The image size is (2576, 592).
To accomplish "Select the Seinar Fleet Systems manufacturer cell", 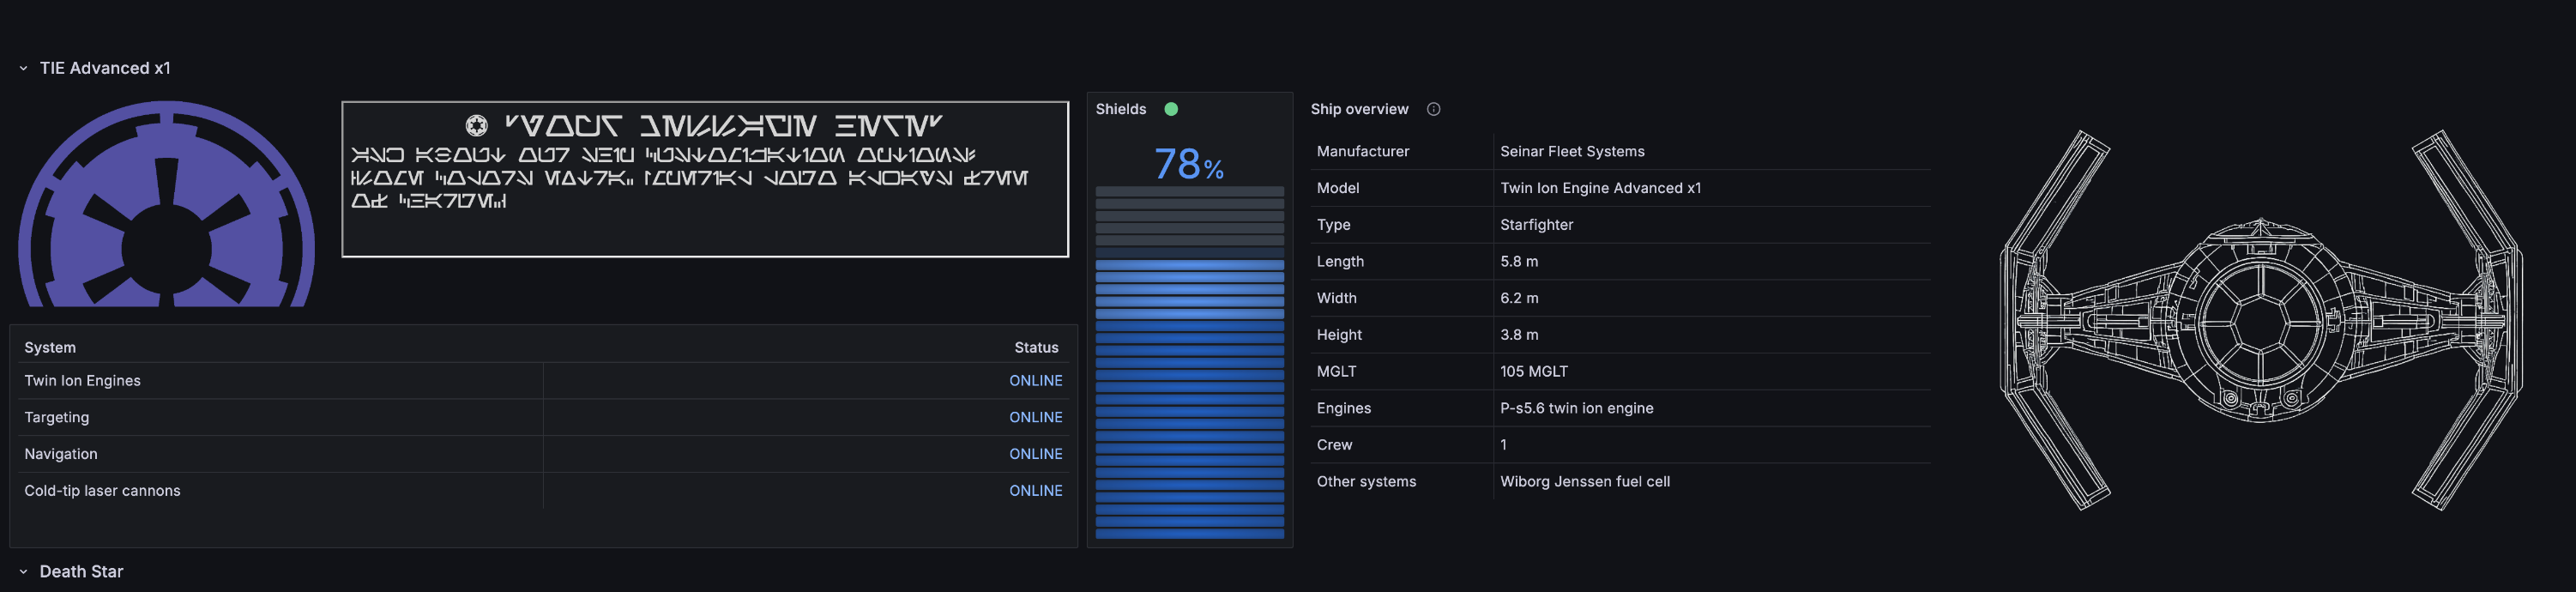I will [x=1572, y=152].
